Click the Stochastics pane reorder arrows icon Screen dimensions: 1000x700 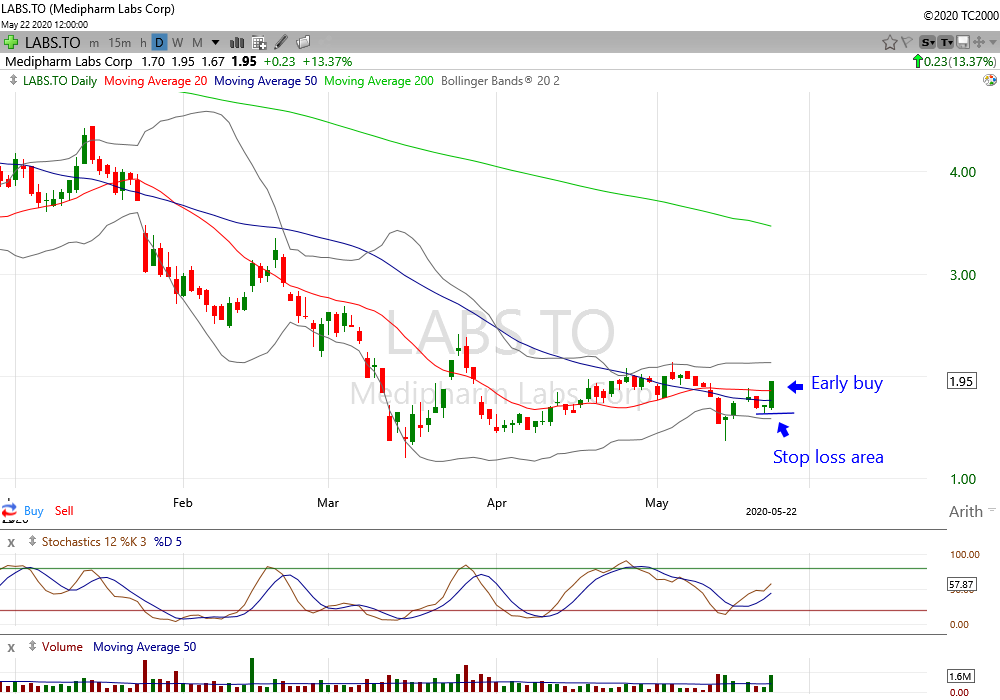32,541
